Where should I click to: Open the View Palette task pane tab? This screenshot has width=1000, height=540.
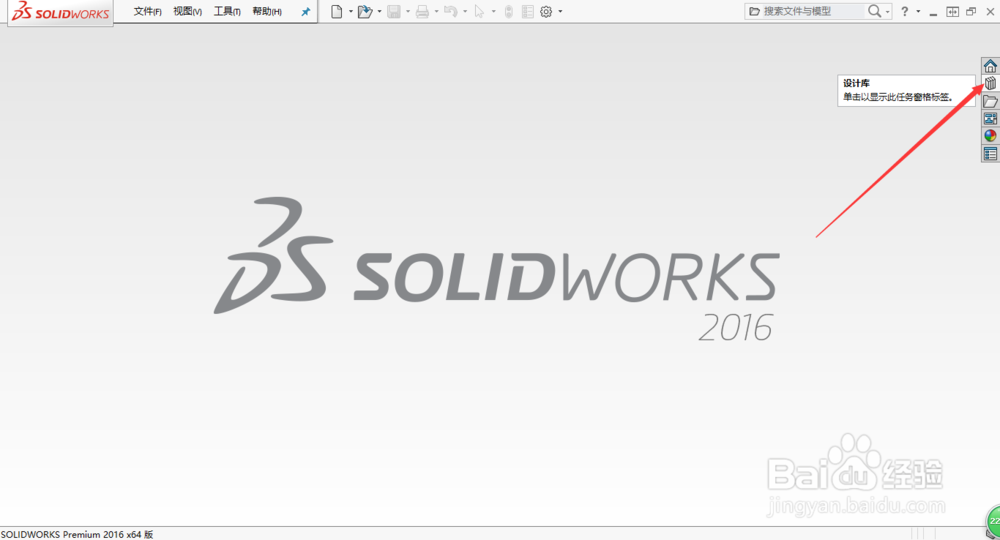pyautogui.click(x=990, y=119)
